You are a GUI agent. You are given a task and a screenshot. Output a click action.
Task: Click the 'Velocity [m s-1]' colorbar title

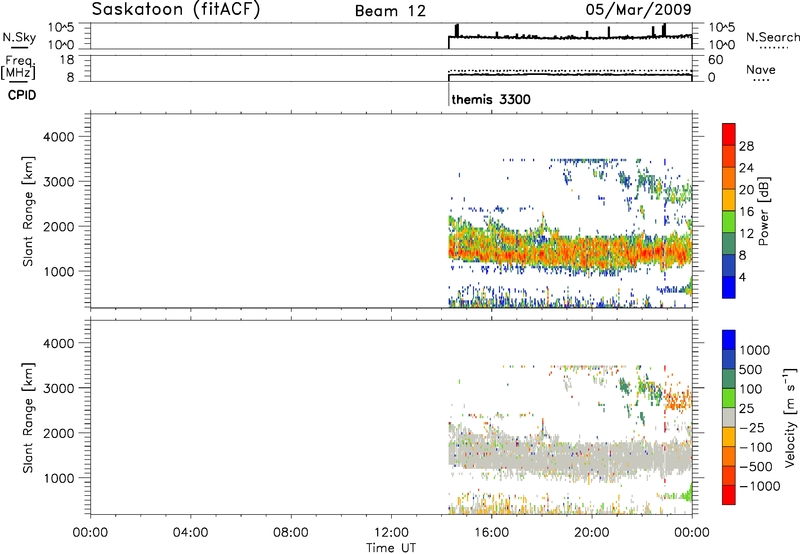[x=790, y=418]
